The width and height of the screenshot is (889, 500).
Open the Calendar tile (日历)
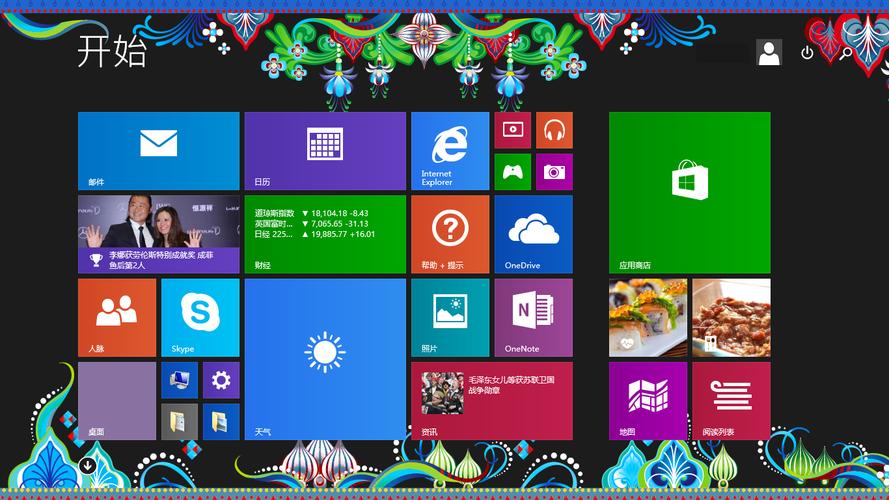point(325,151)
